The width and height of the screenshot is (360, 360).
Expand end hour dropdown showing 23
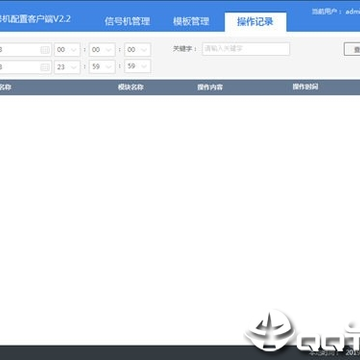tap(67, 67)
